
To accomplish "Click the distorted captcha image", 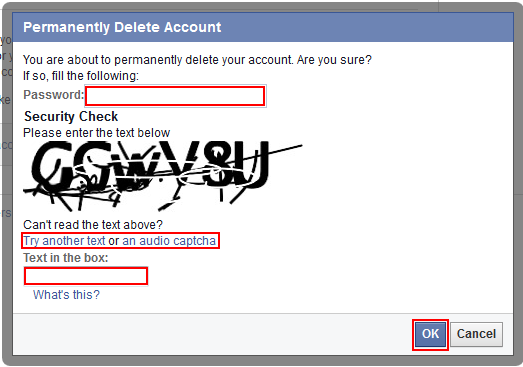I will click(x=163, y=176).
